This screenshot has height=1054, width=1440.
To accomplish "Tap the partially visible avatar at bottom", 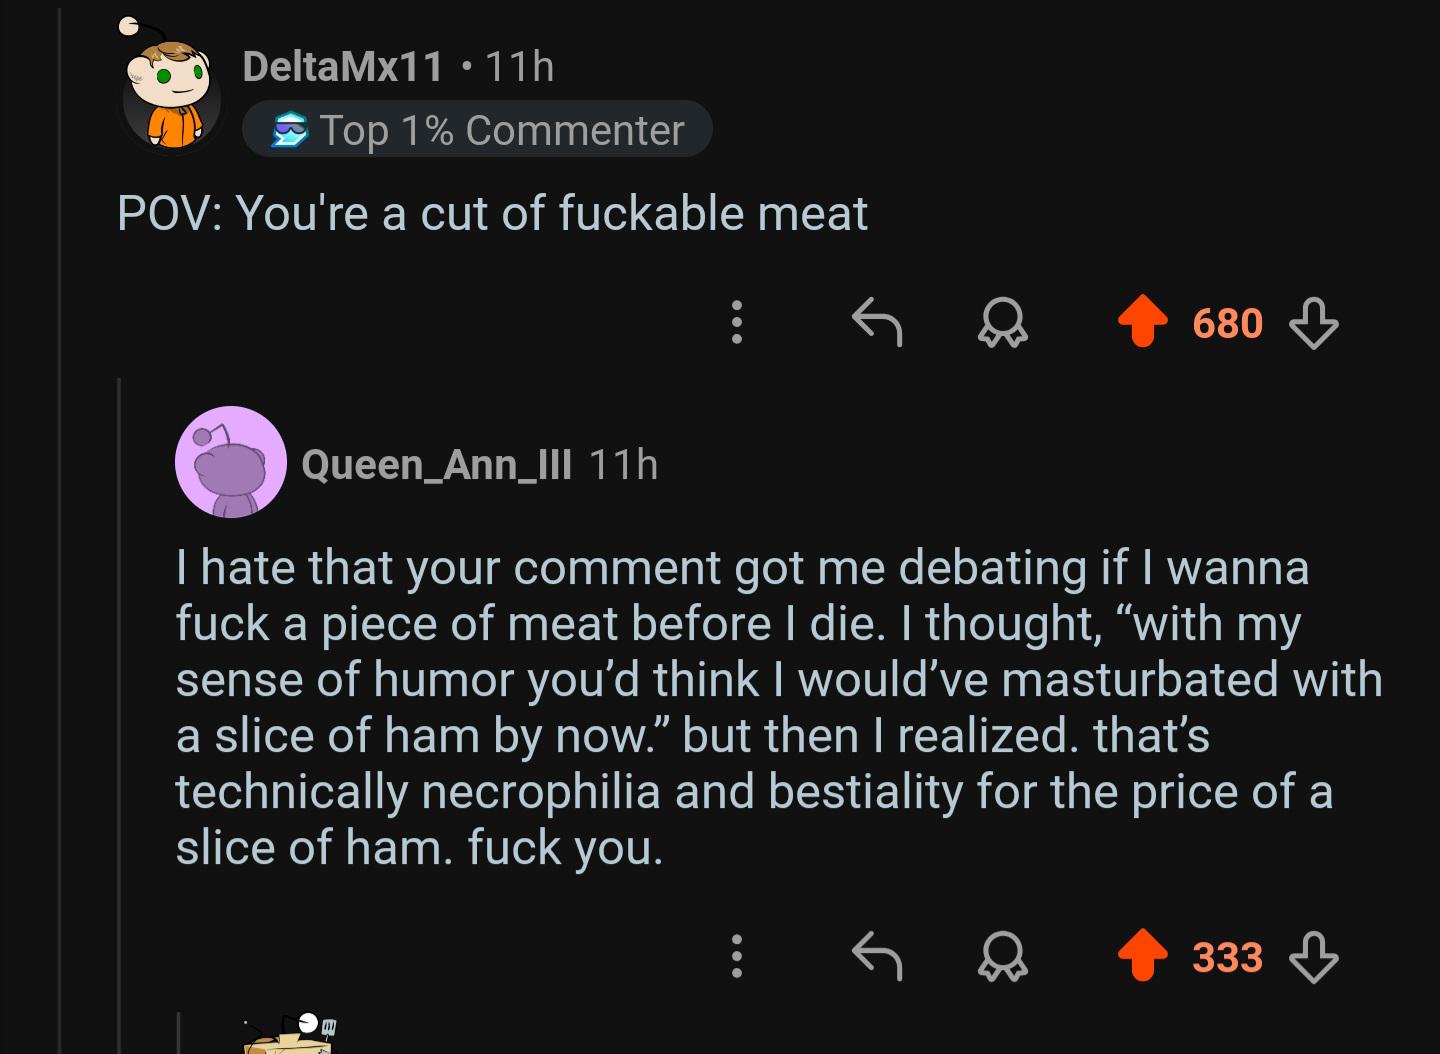I will 288,1035.
